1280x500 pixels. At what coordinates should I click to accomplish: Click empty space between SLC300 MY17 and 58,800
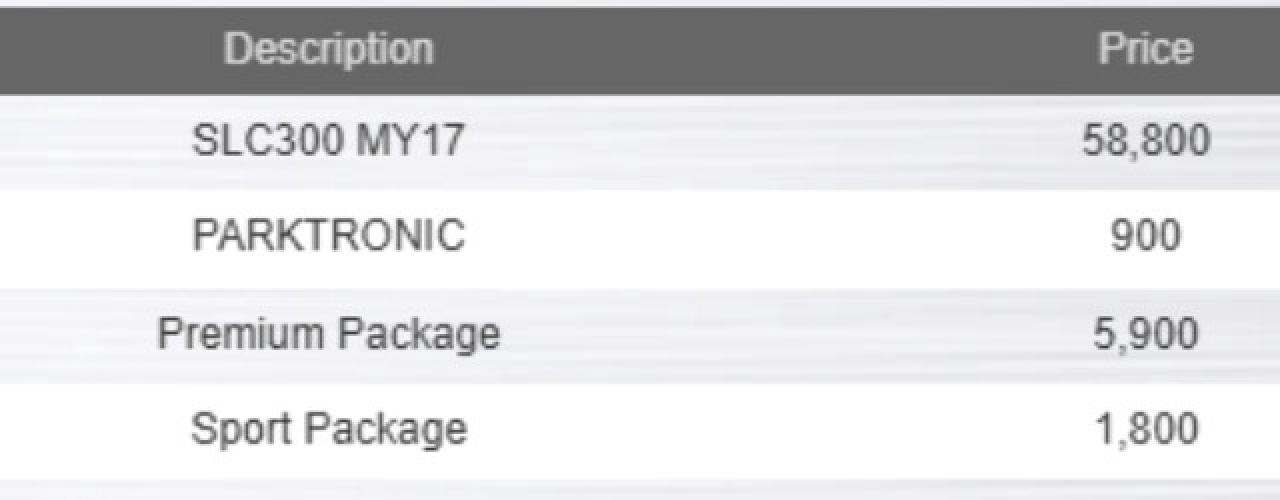pos(773,141)
